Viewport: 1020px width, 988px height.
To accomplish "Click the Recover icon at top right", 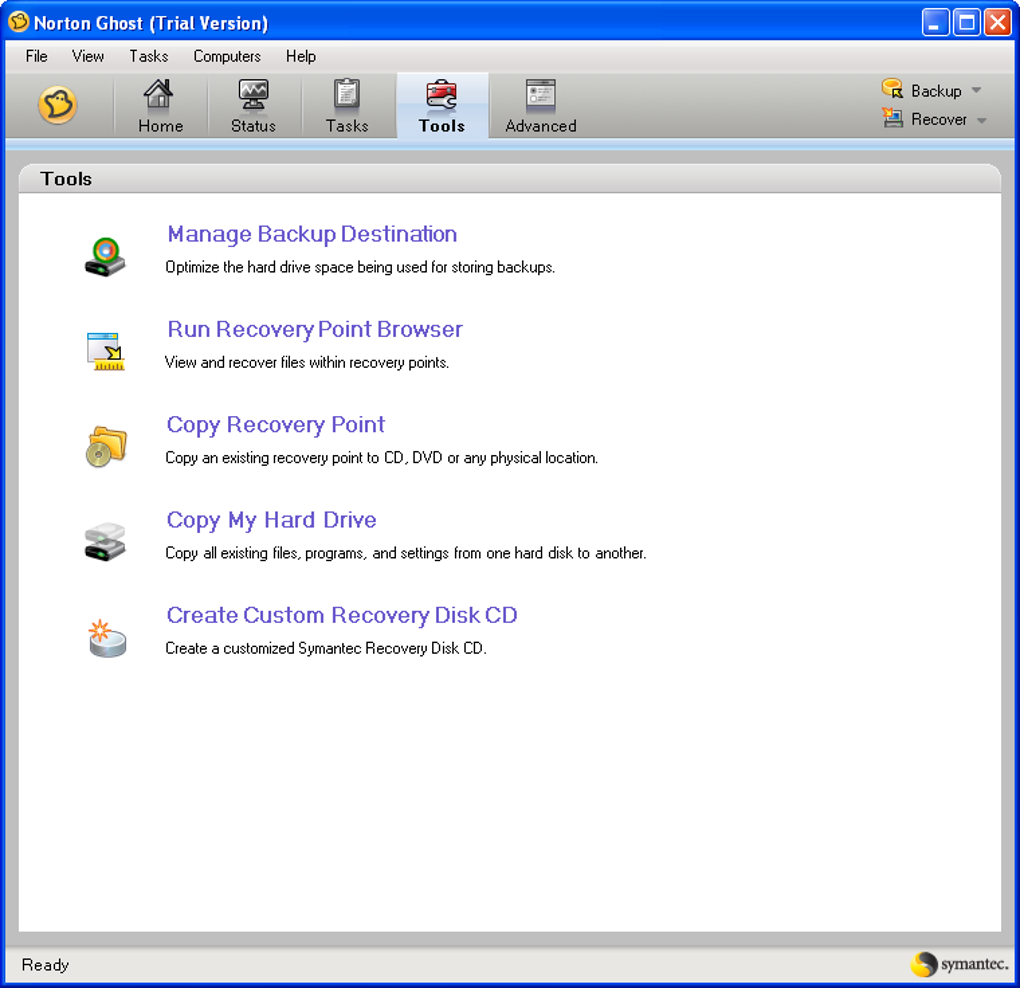I will pyautogui.click(x=892, y=118).
